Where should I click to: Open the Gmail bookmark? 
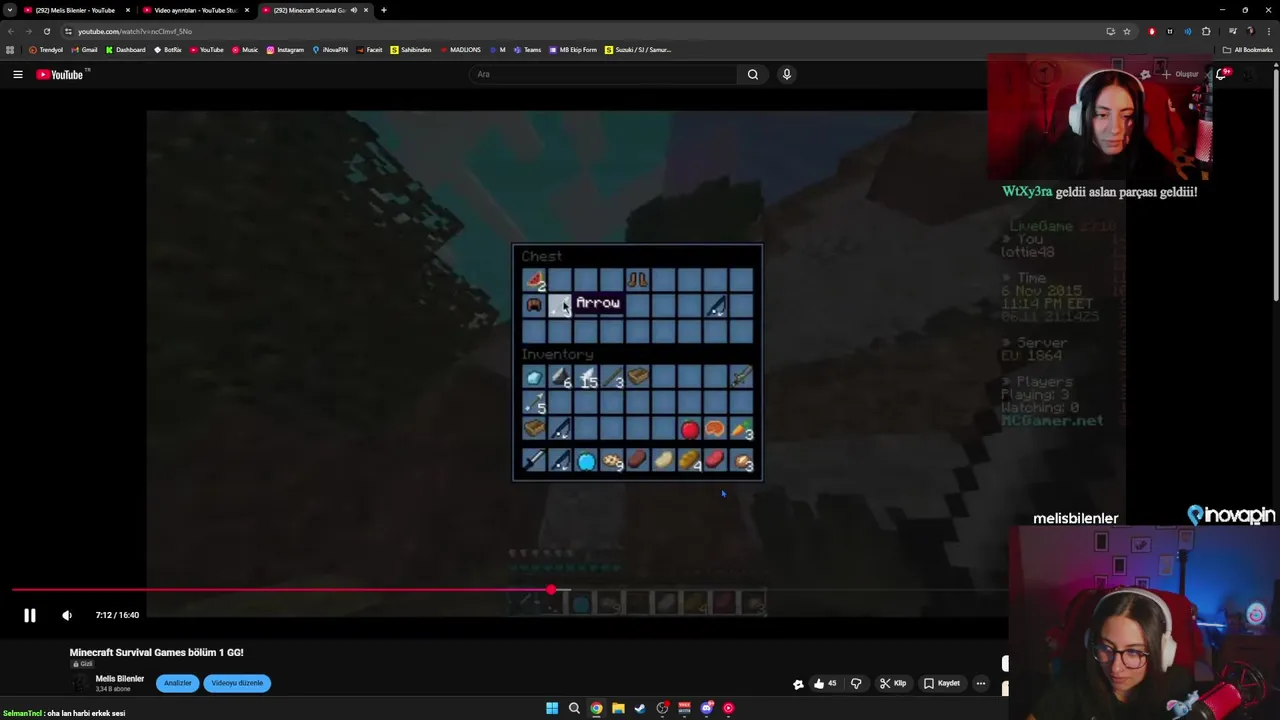(84, 49)
